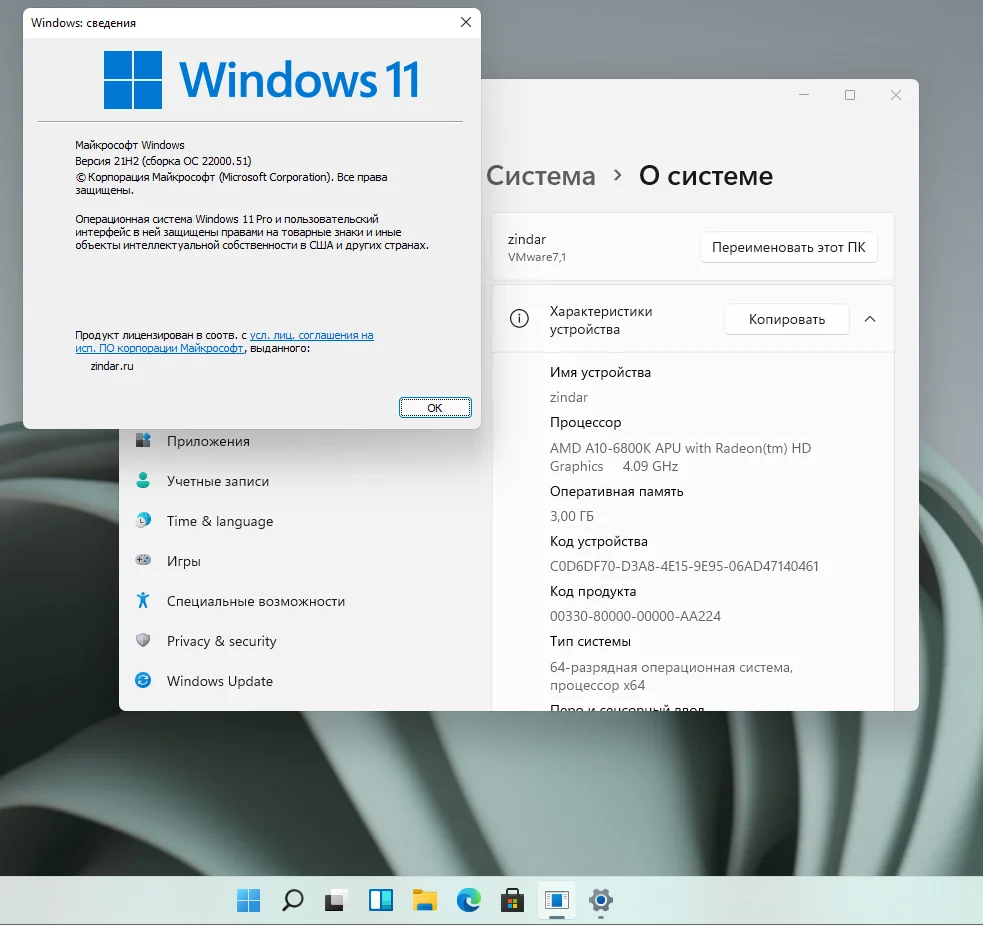Click the Privacy & security shield icon
Screen dimensions: 983x925
[x=144, y=641]
